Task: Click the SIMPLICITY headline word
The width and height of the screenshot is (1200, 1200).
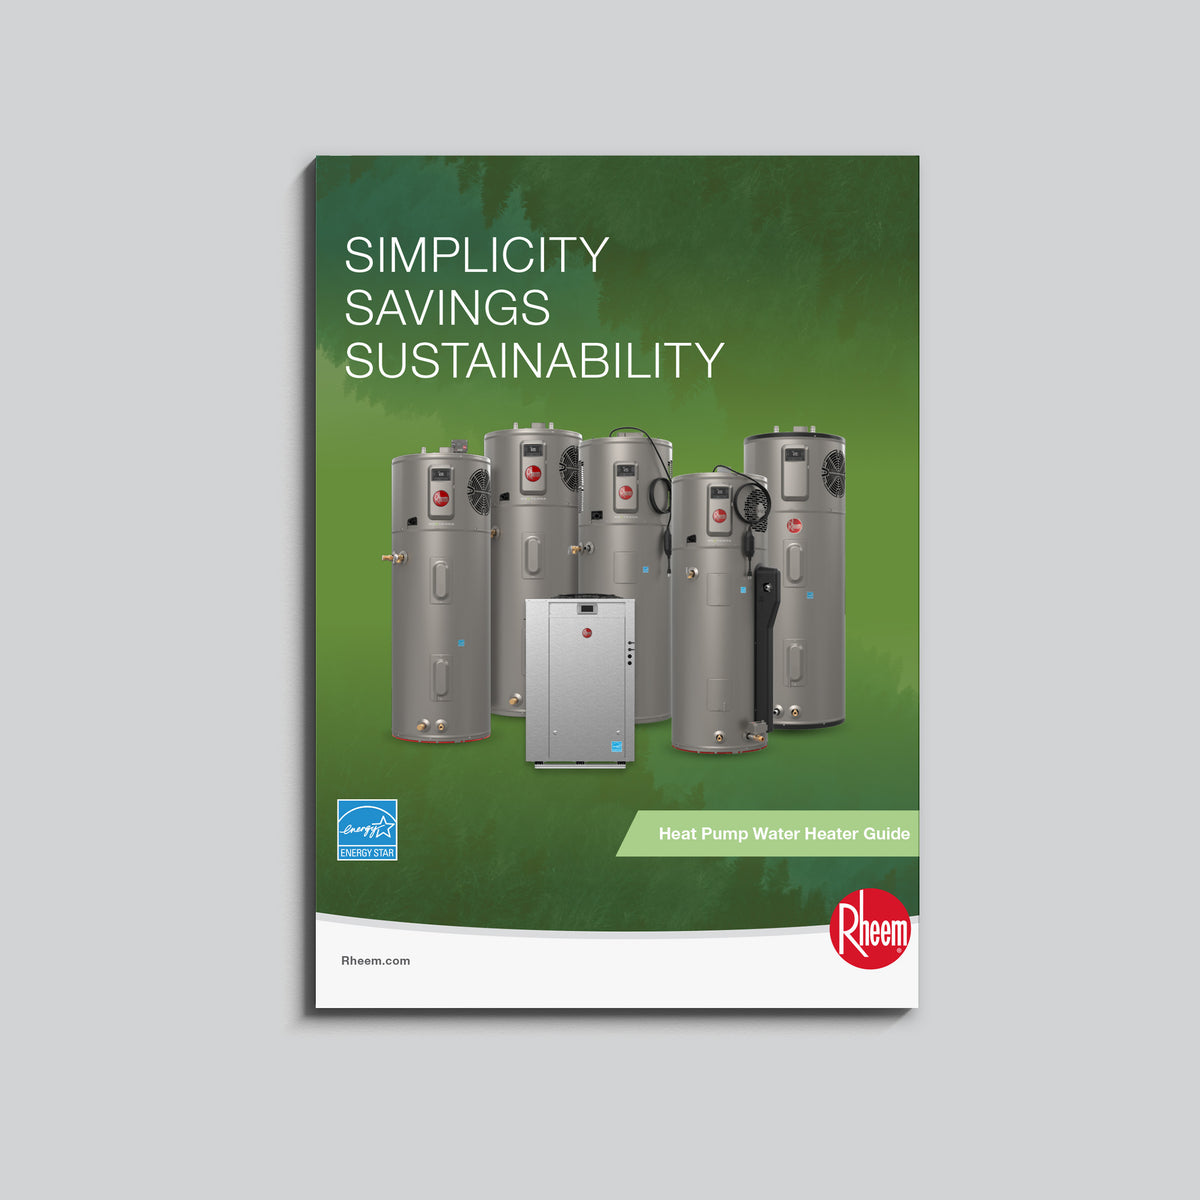Action: click(477, 255)
